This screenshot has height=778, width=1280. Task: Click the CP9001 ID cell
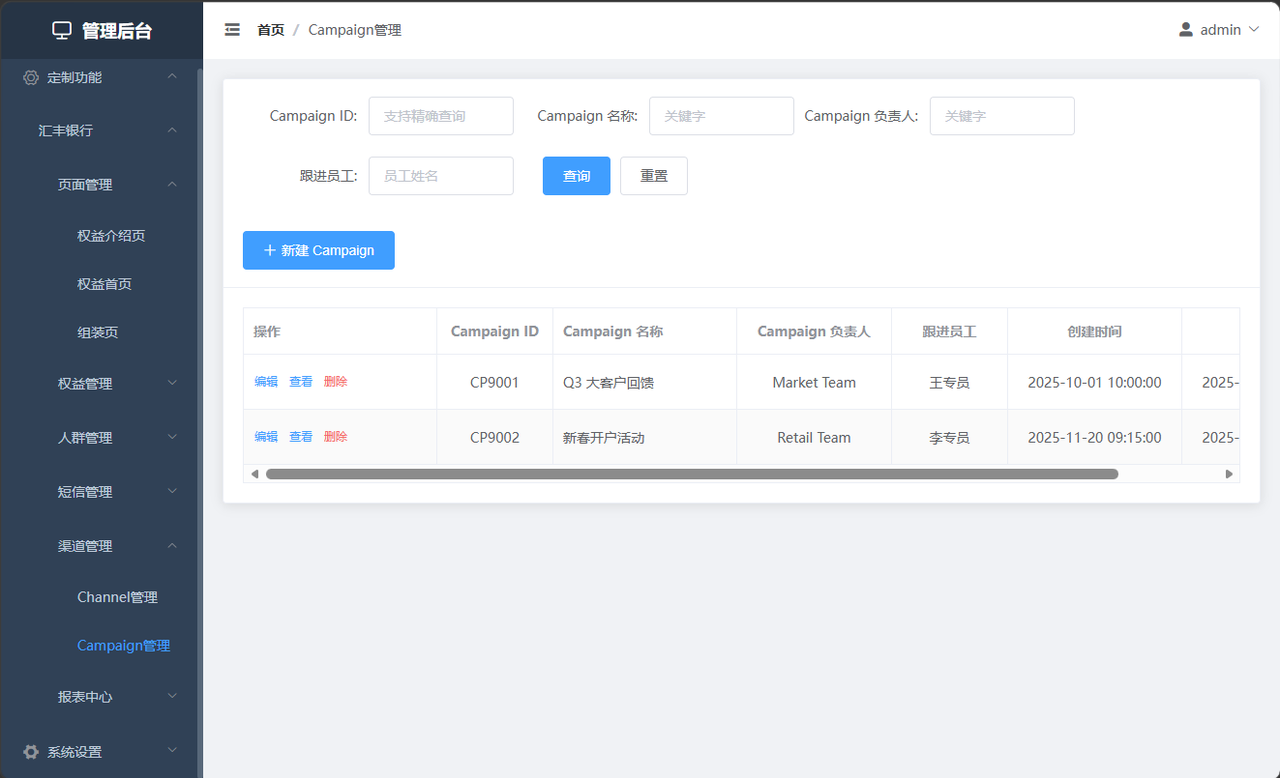(495, 382)
